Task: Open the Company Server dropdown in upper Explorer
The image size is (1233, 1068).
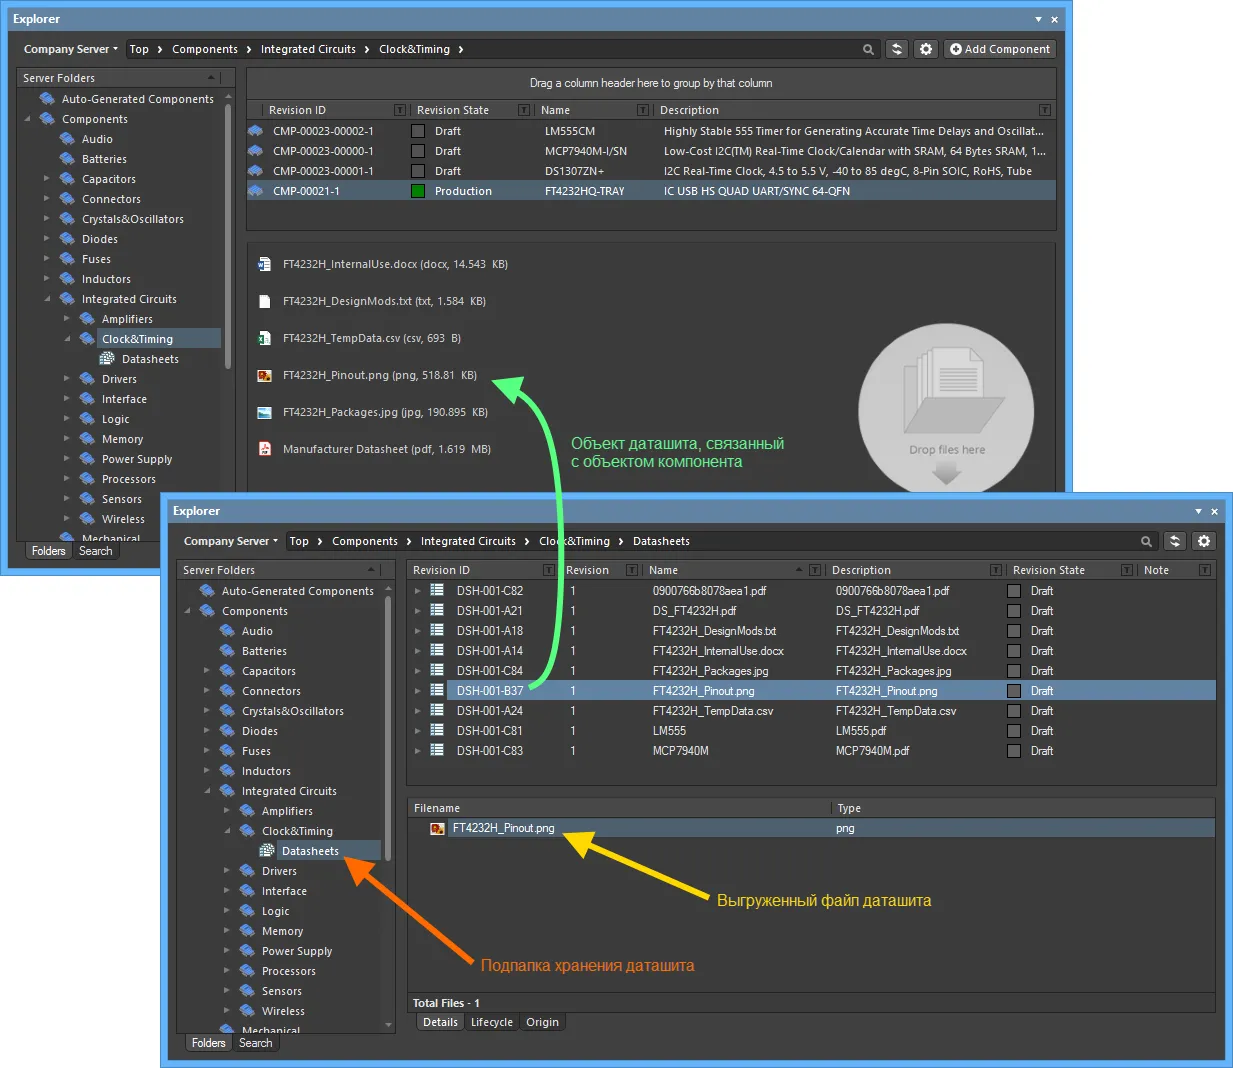Action: tap(70, 49)
